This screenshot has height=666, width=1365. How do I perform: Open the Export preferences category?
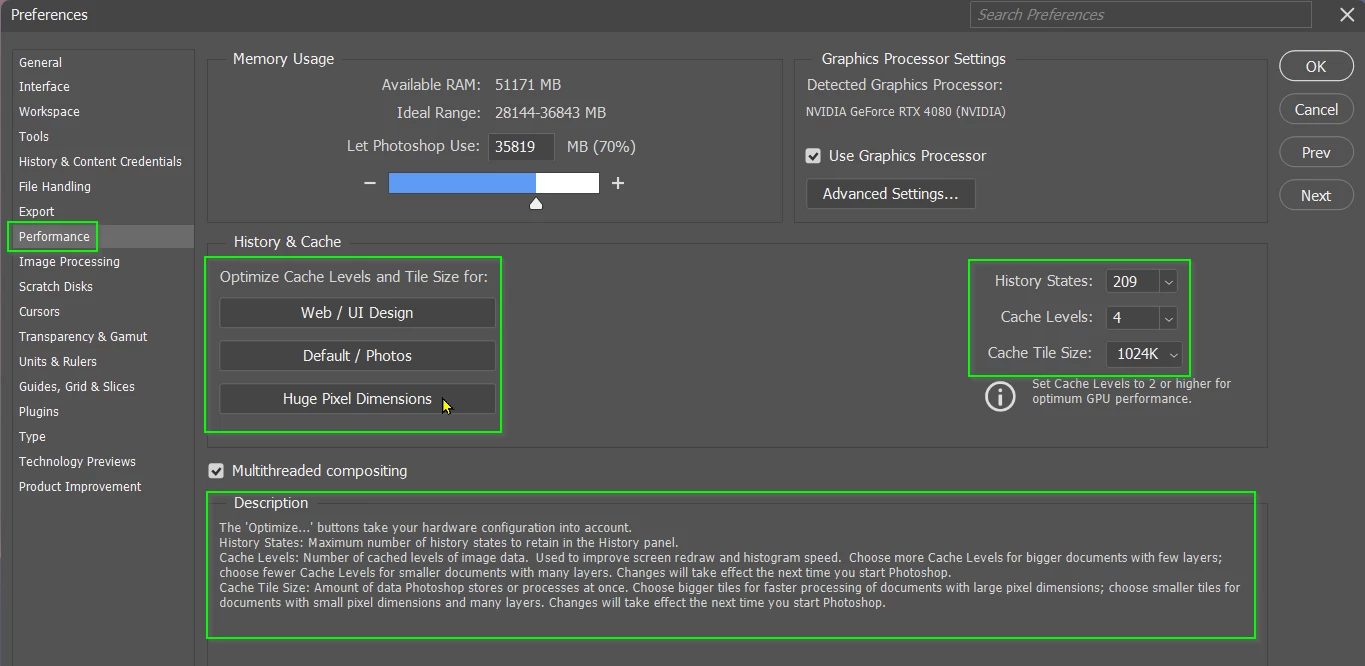[37, 212]
